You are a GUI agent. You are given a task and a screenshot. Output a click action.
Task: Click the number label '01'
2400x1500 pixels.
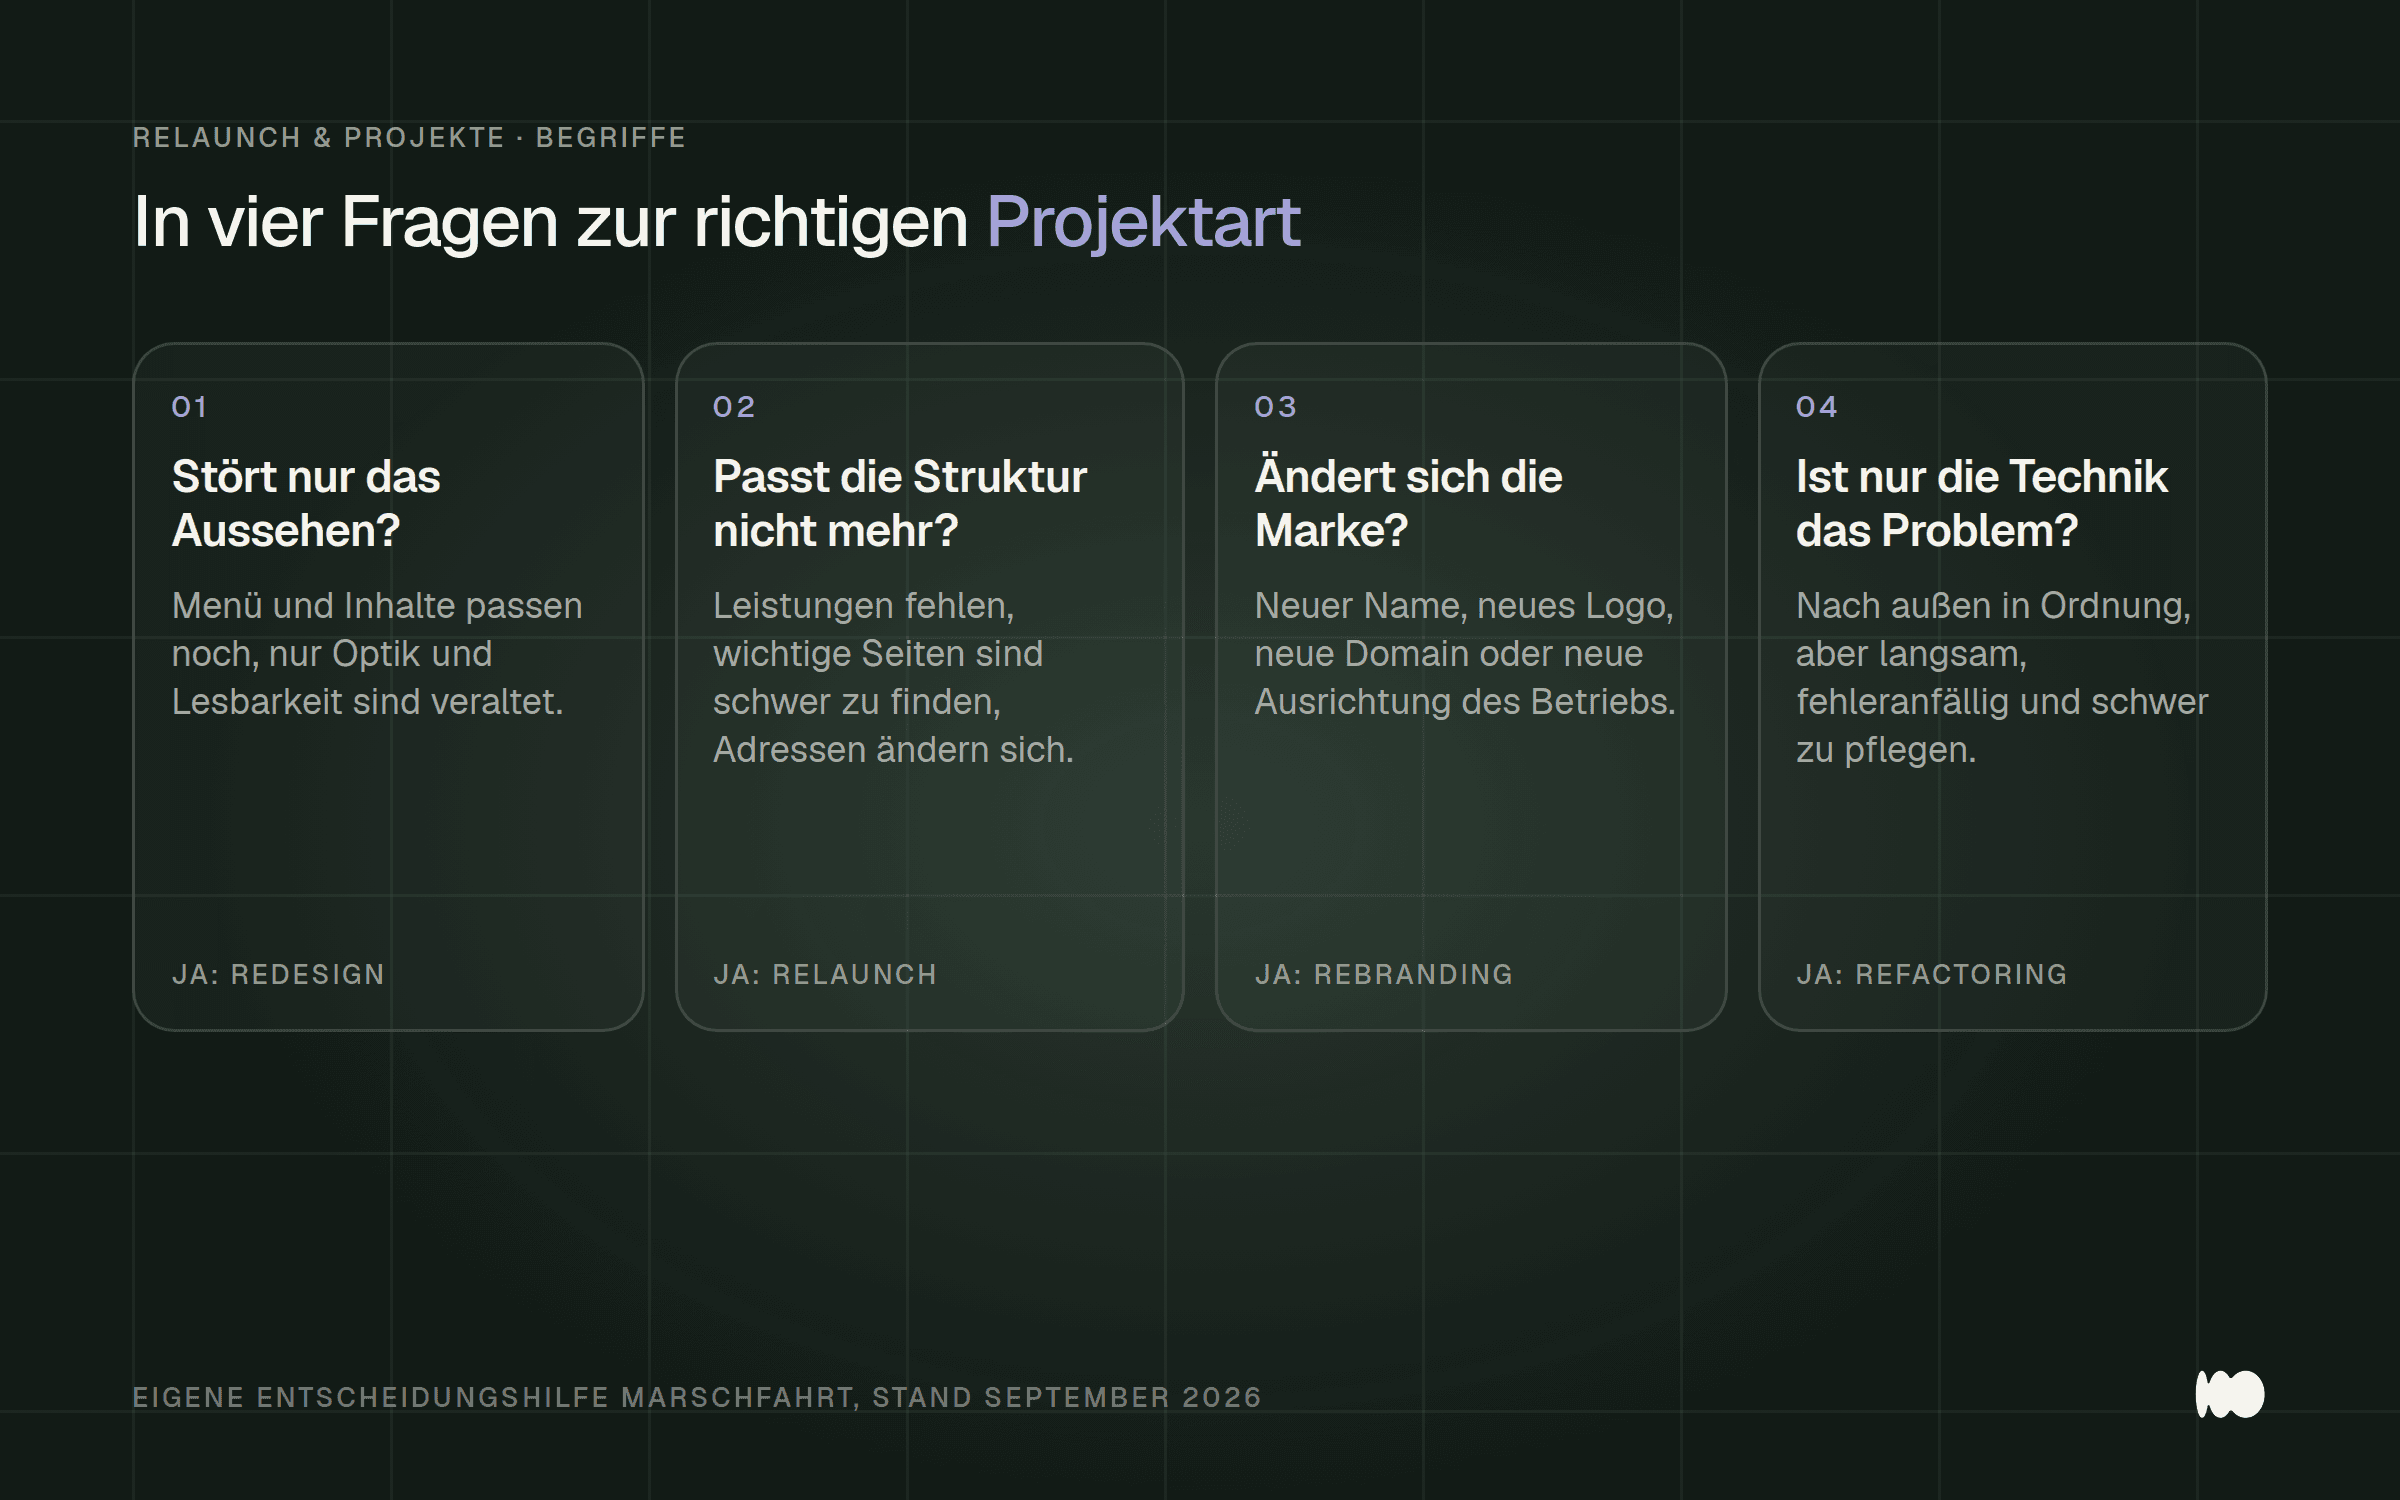[x=189, y=407]
